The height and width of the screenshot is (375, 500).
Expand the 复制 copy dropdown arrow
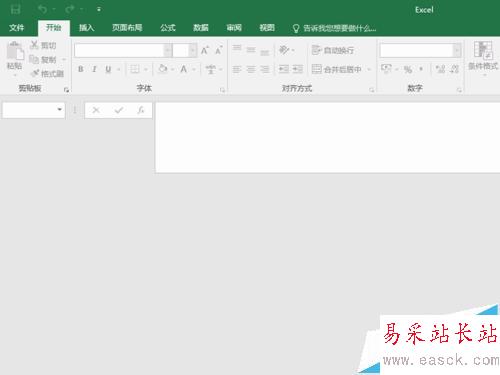pos(64,60)
